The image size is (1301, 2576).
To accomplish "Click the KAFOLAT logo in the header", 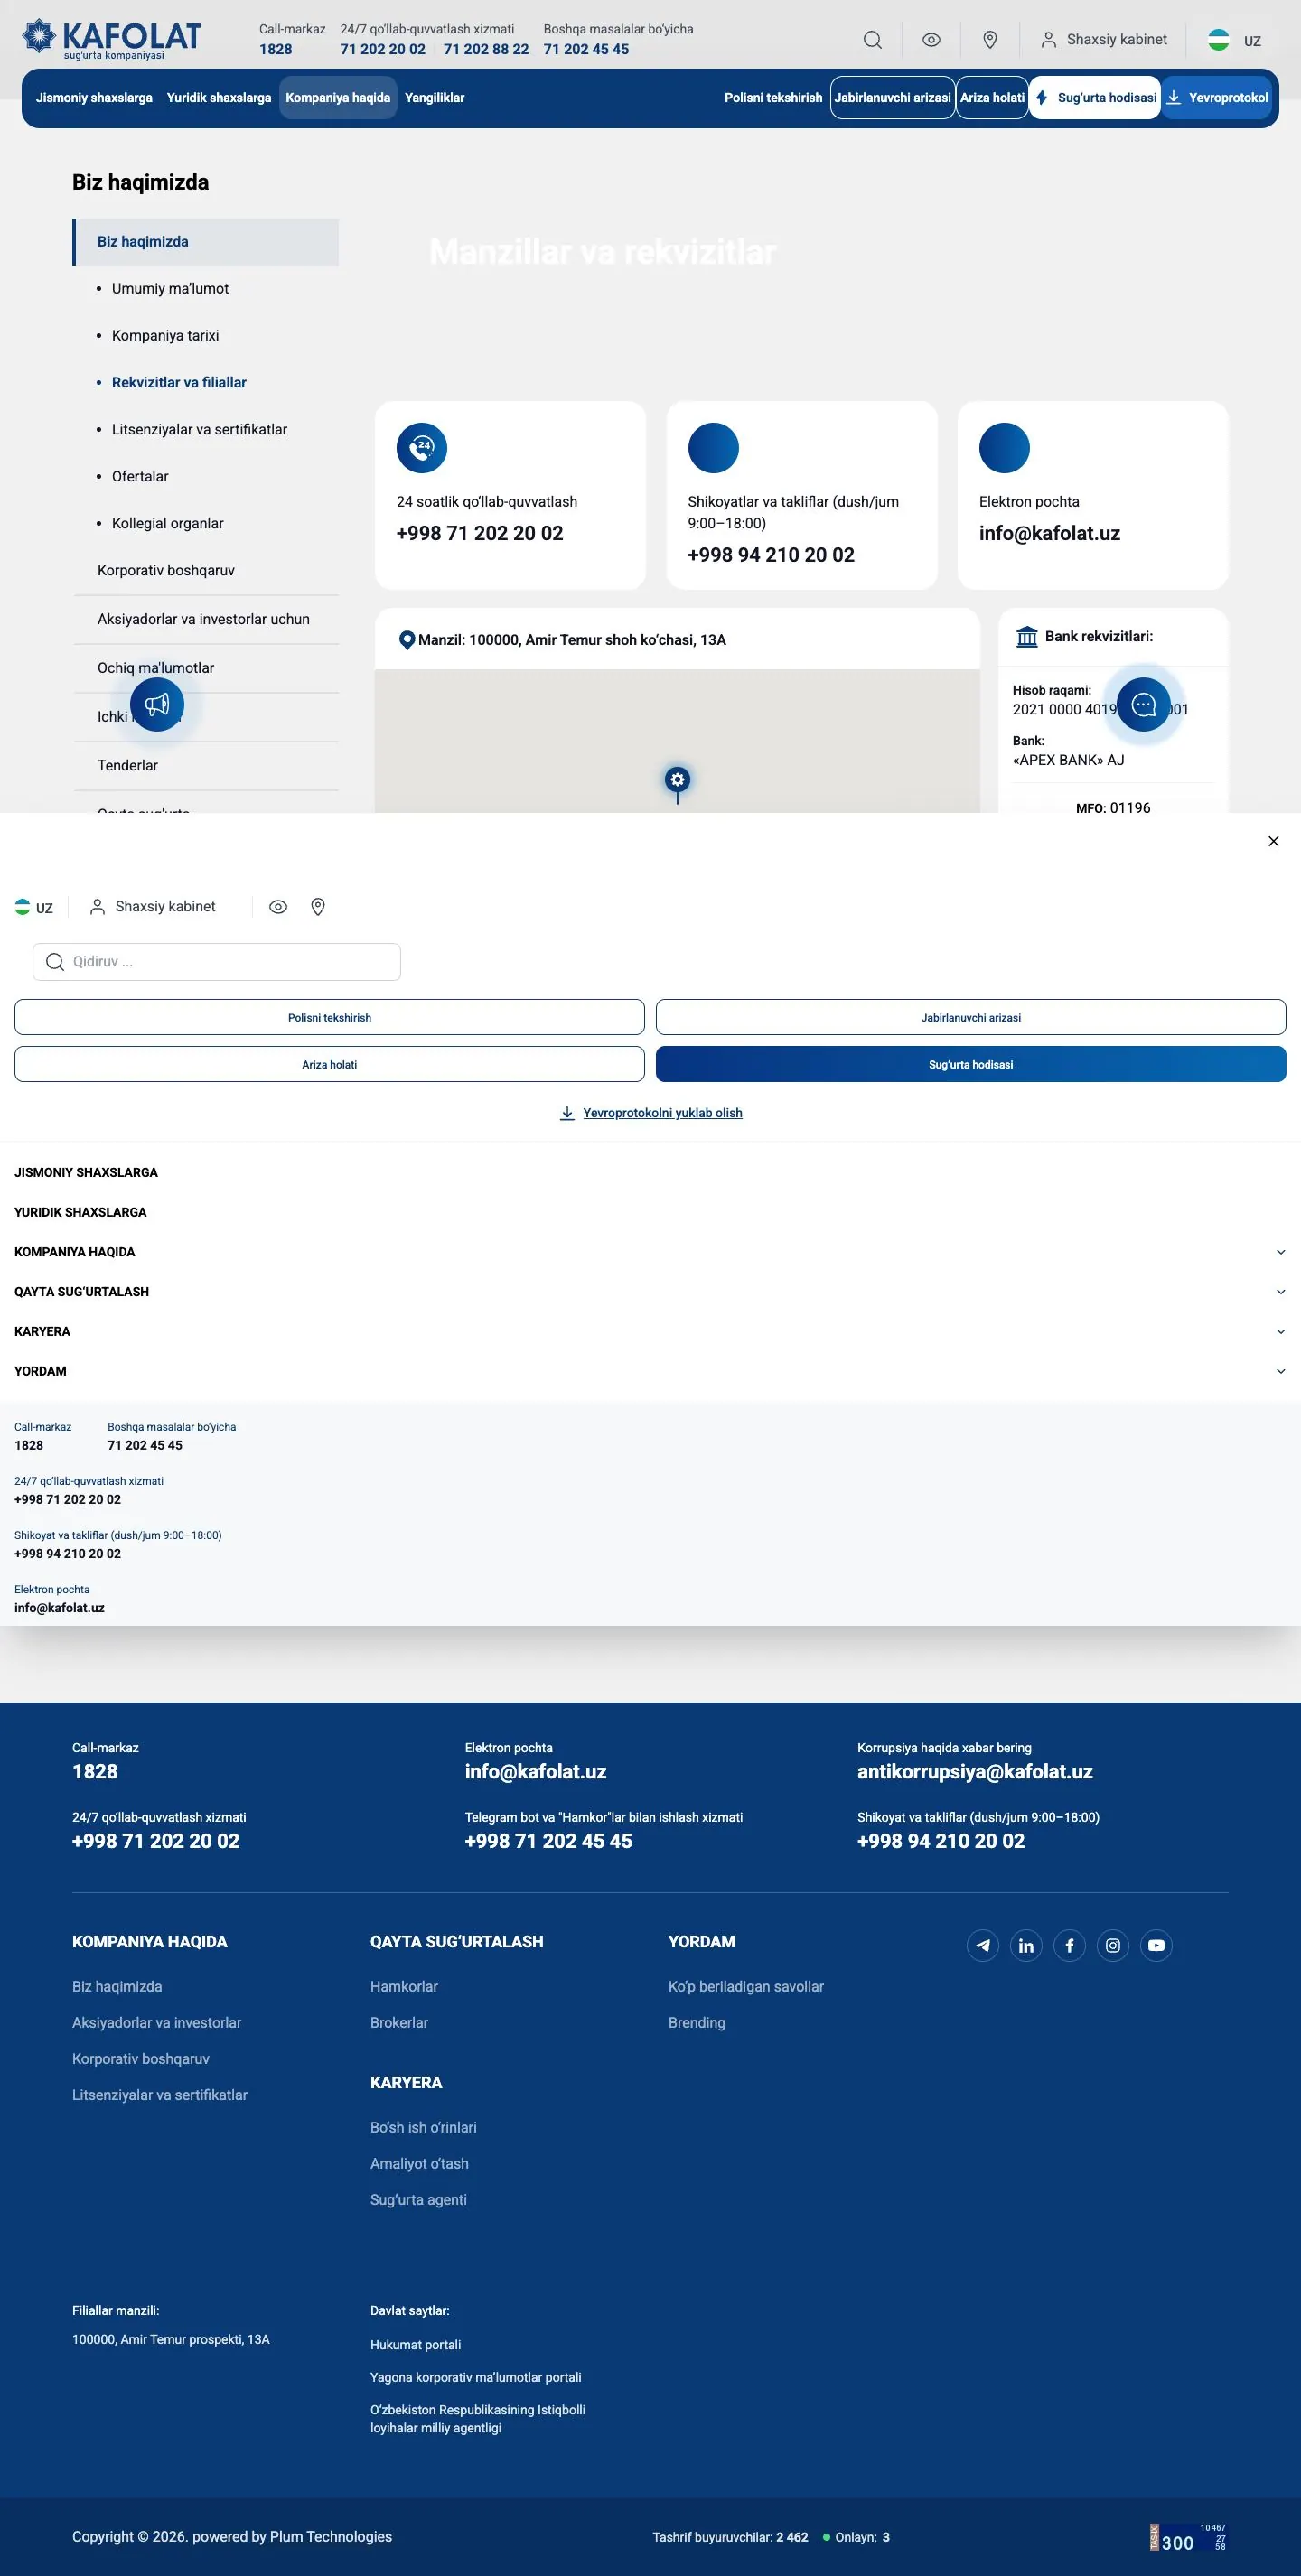I will pos(111,39).
